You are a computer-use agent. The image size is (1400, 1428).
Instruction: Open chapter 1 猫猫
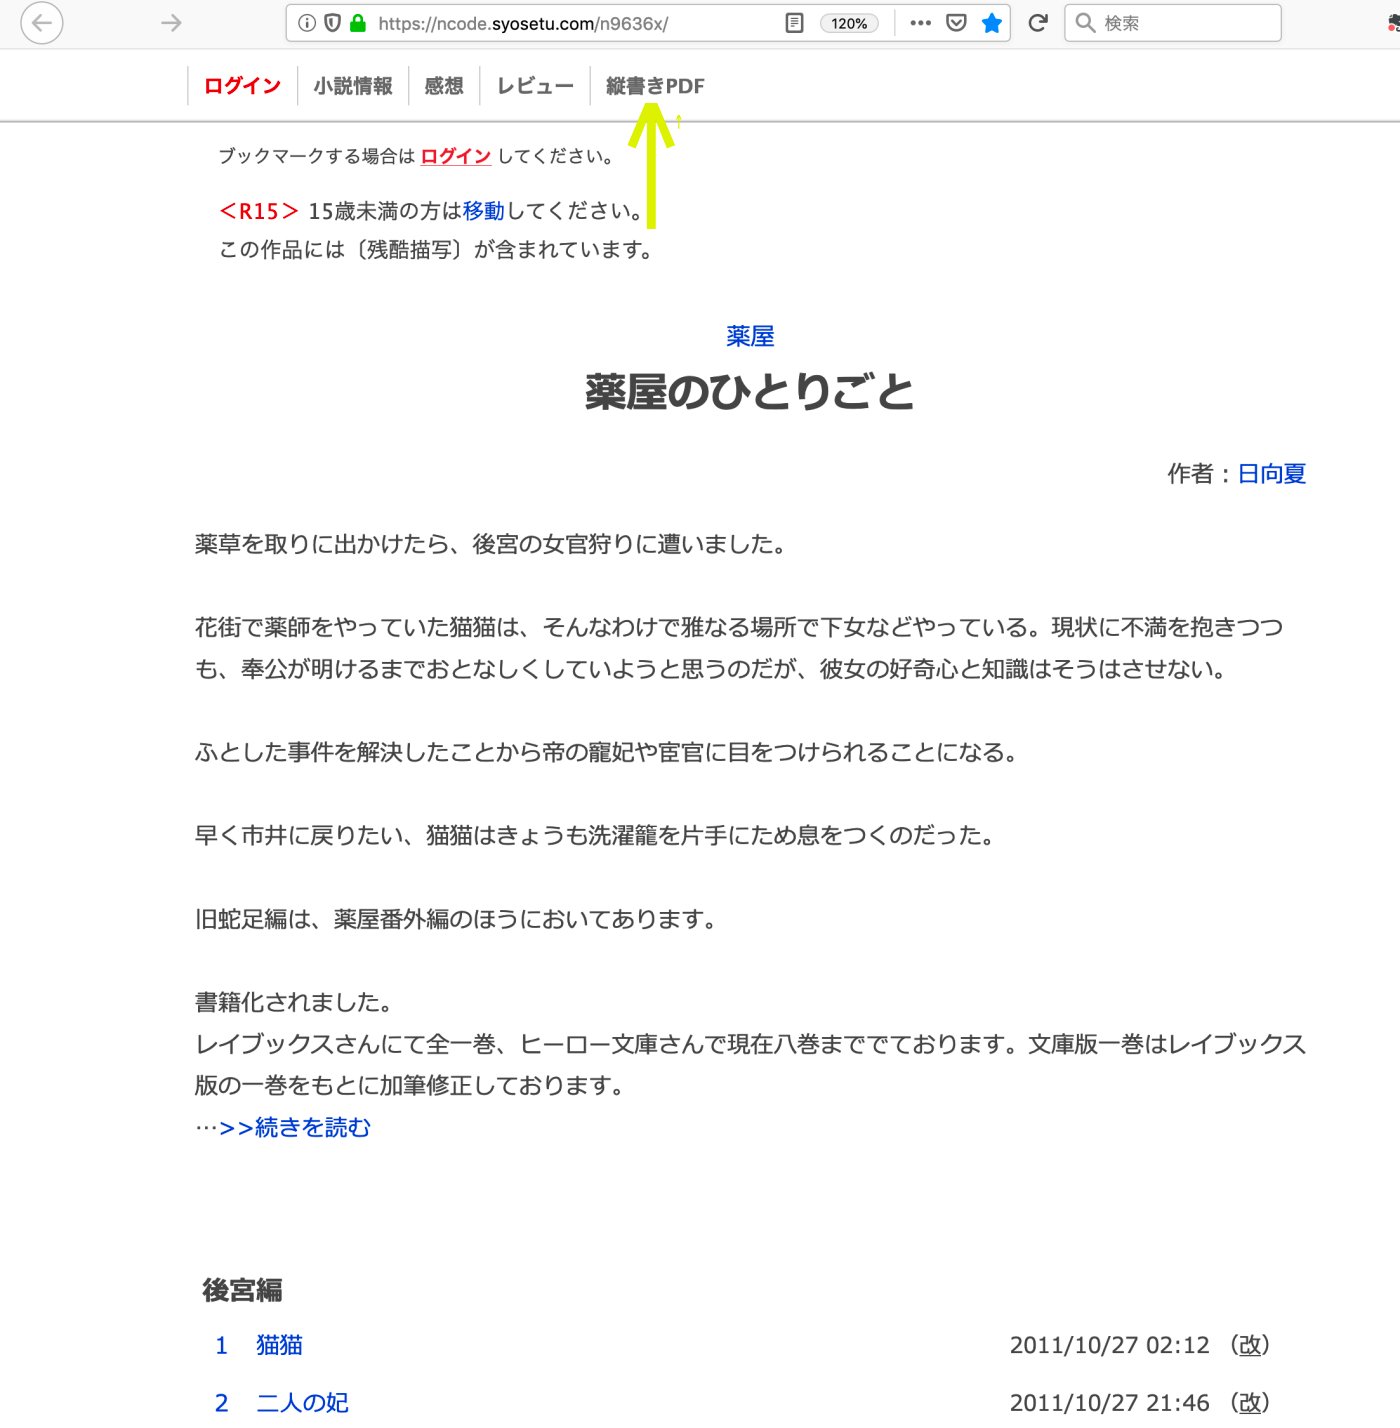[279, 1345]
